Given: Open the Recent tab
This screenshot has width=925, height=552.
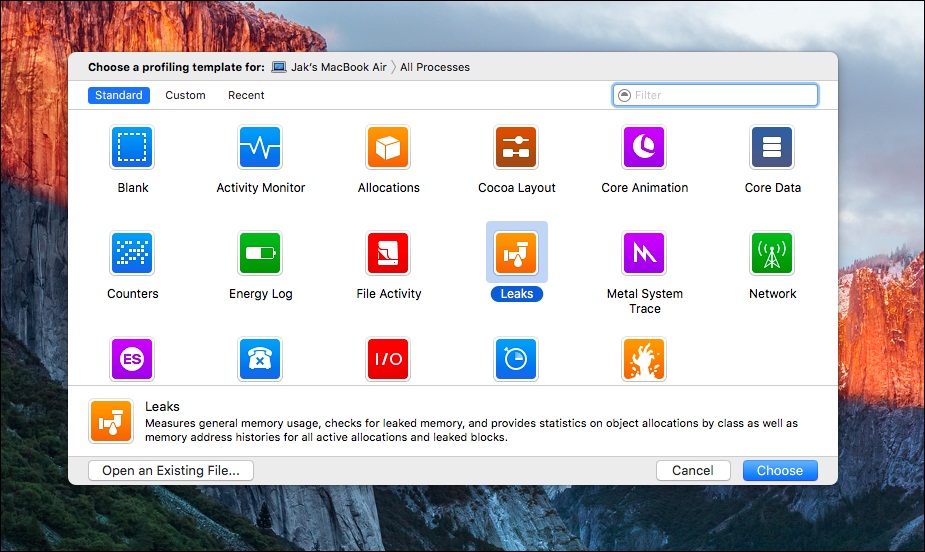Looking at the screenshot, I should pos(246,96).
